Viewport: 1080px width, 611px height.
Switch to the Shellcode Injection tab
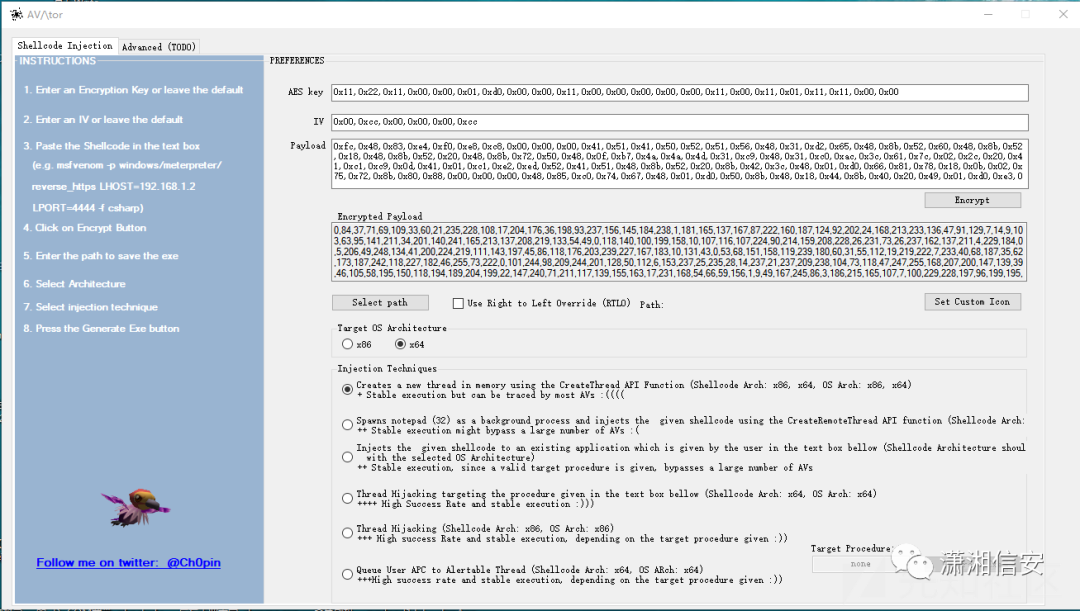pyautogui.click(x=65, y=45)
